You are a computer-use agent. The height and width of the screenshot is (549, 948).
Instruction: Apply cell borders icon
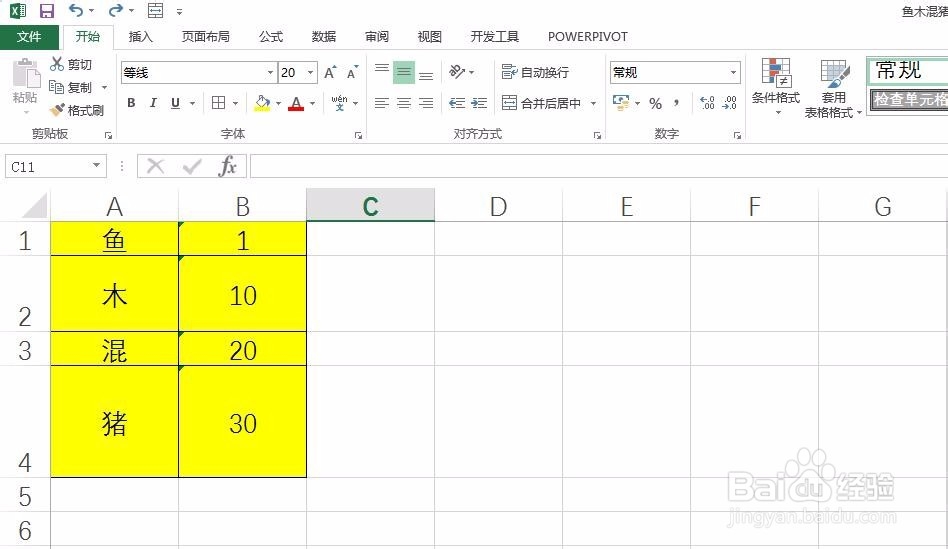point(219,103)
